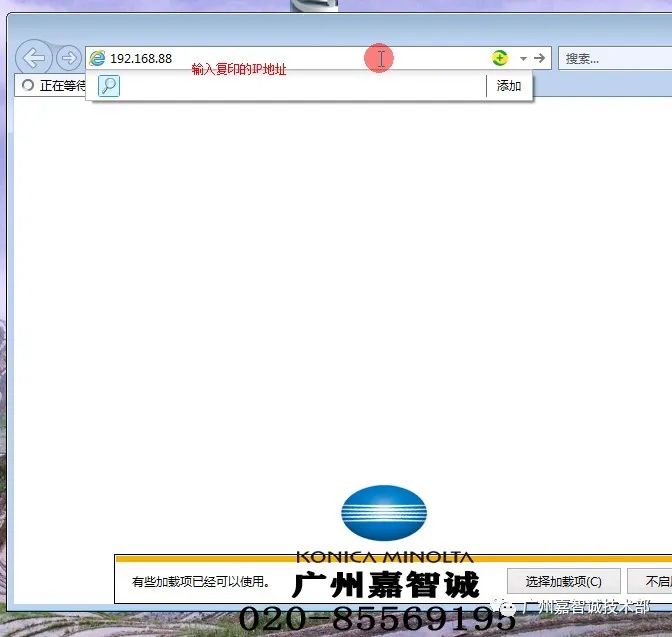Image resolution: width=672 pixels, height=637 pixels.
Task: Open the address bar history dropdown arrow
Action: point(523,58)
